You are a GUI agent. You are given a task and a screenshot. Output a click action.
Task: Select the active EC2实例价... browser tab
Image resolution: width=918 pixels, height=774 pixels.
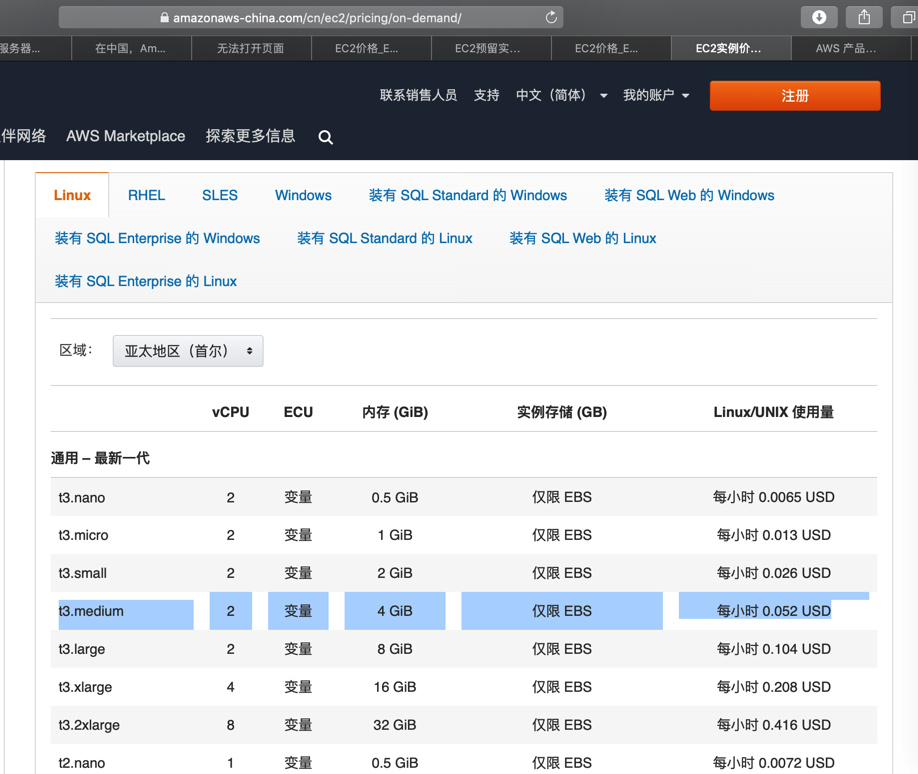click(x=730, y=49)
